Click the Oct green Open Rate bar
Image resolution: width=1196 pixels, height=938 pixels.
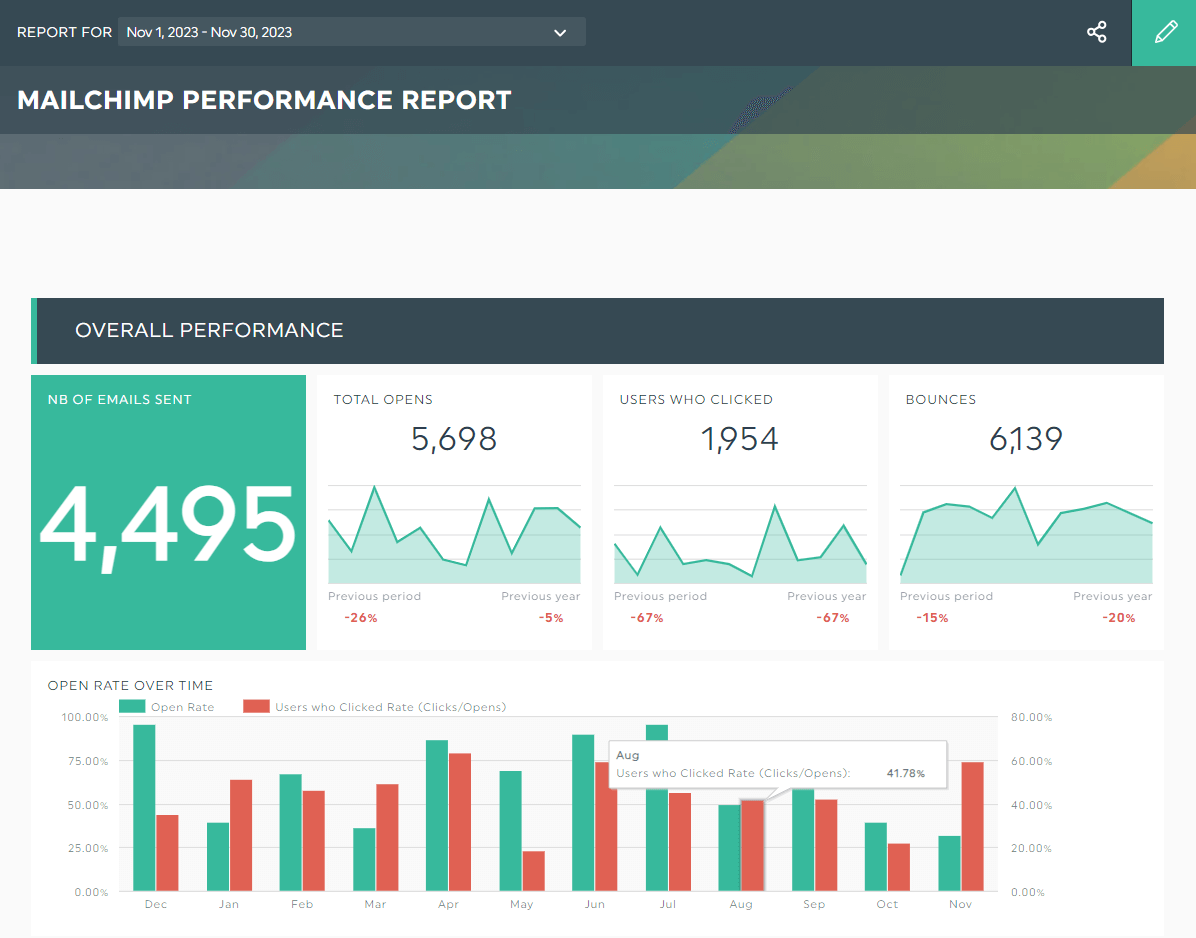point(876,856)
